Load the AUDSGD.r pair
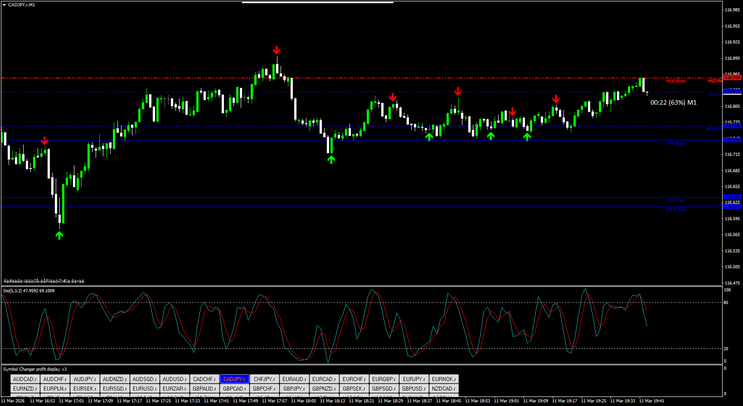 [145, 379]
